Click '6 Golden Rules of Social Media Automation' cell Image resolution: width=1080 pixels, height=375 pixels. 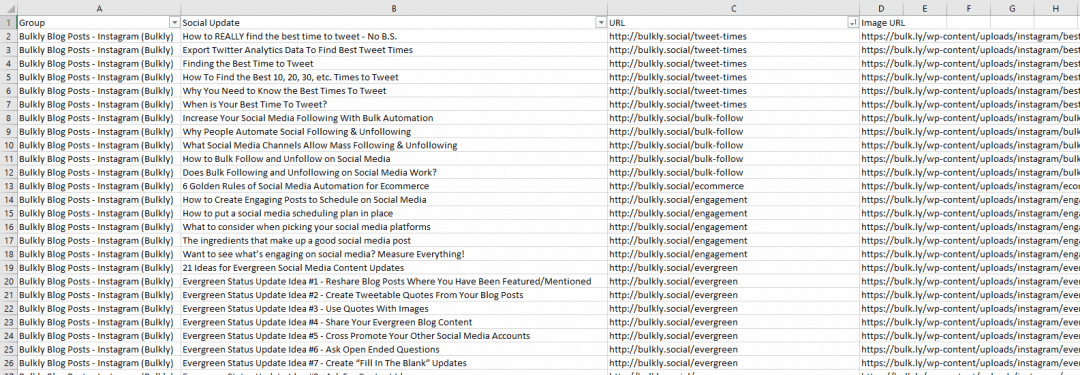(x=394, y=186)
